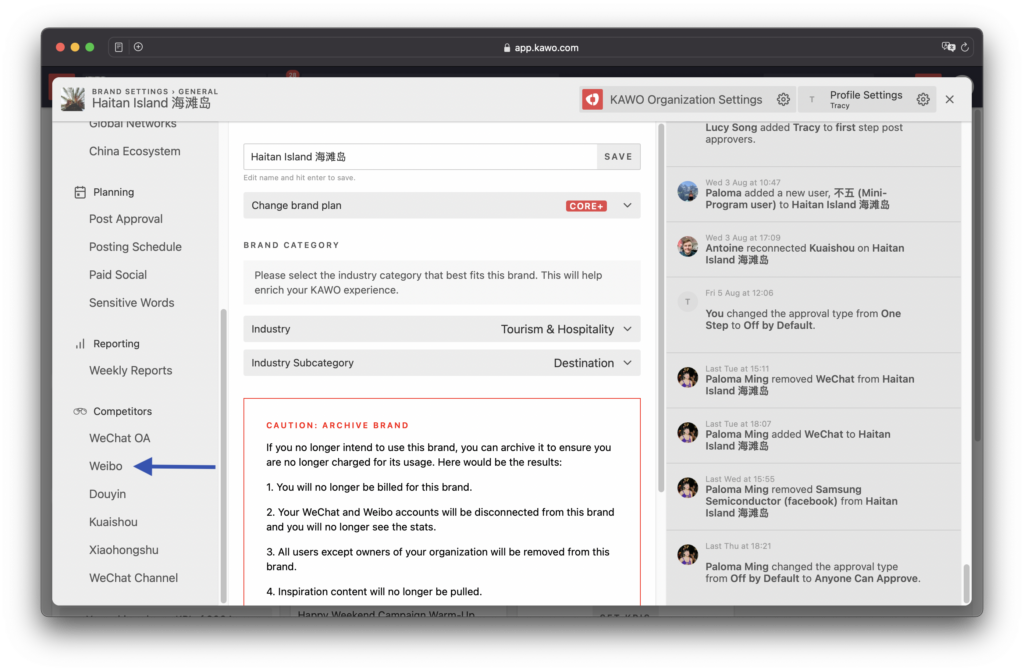The width and height of the screenshot is (1024, 671).
Task: Open WeChat Channel competitors
Action: click(x=133, y=578)
